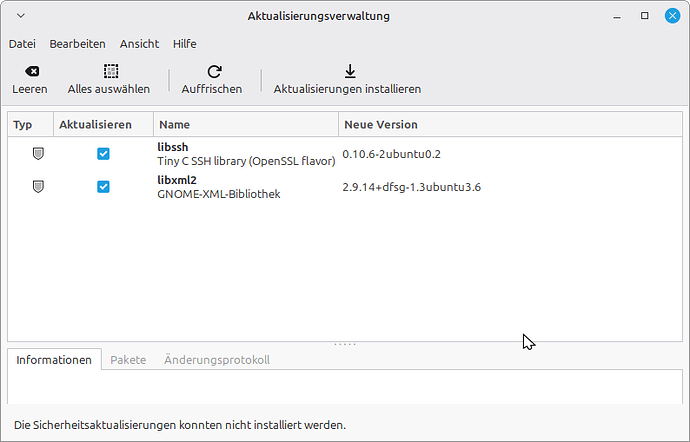
Task: Uncheck the libssh update checkbox
Action: point(103,154)
